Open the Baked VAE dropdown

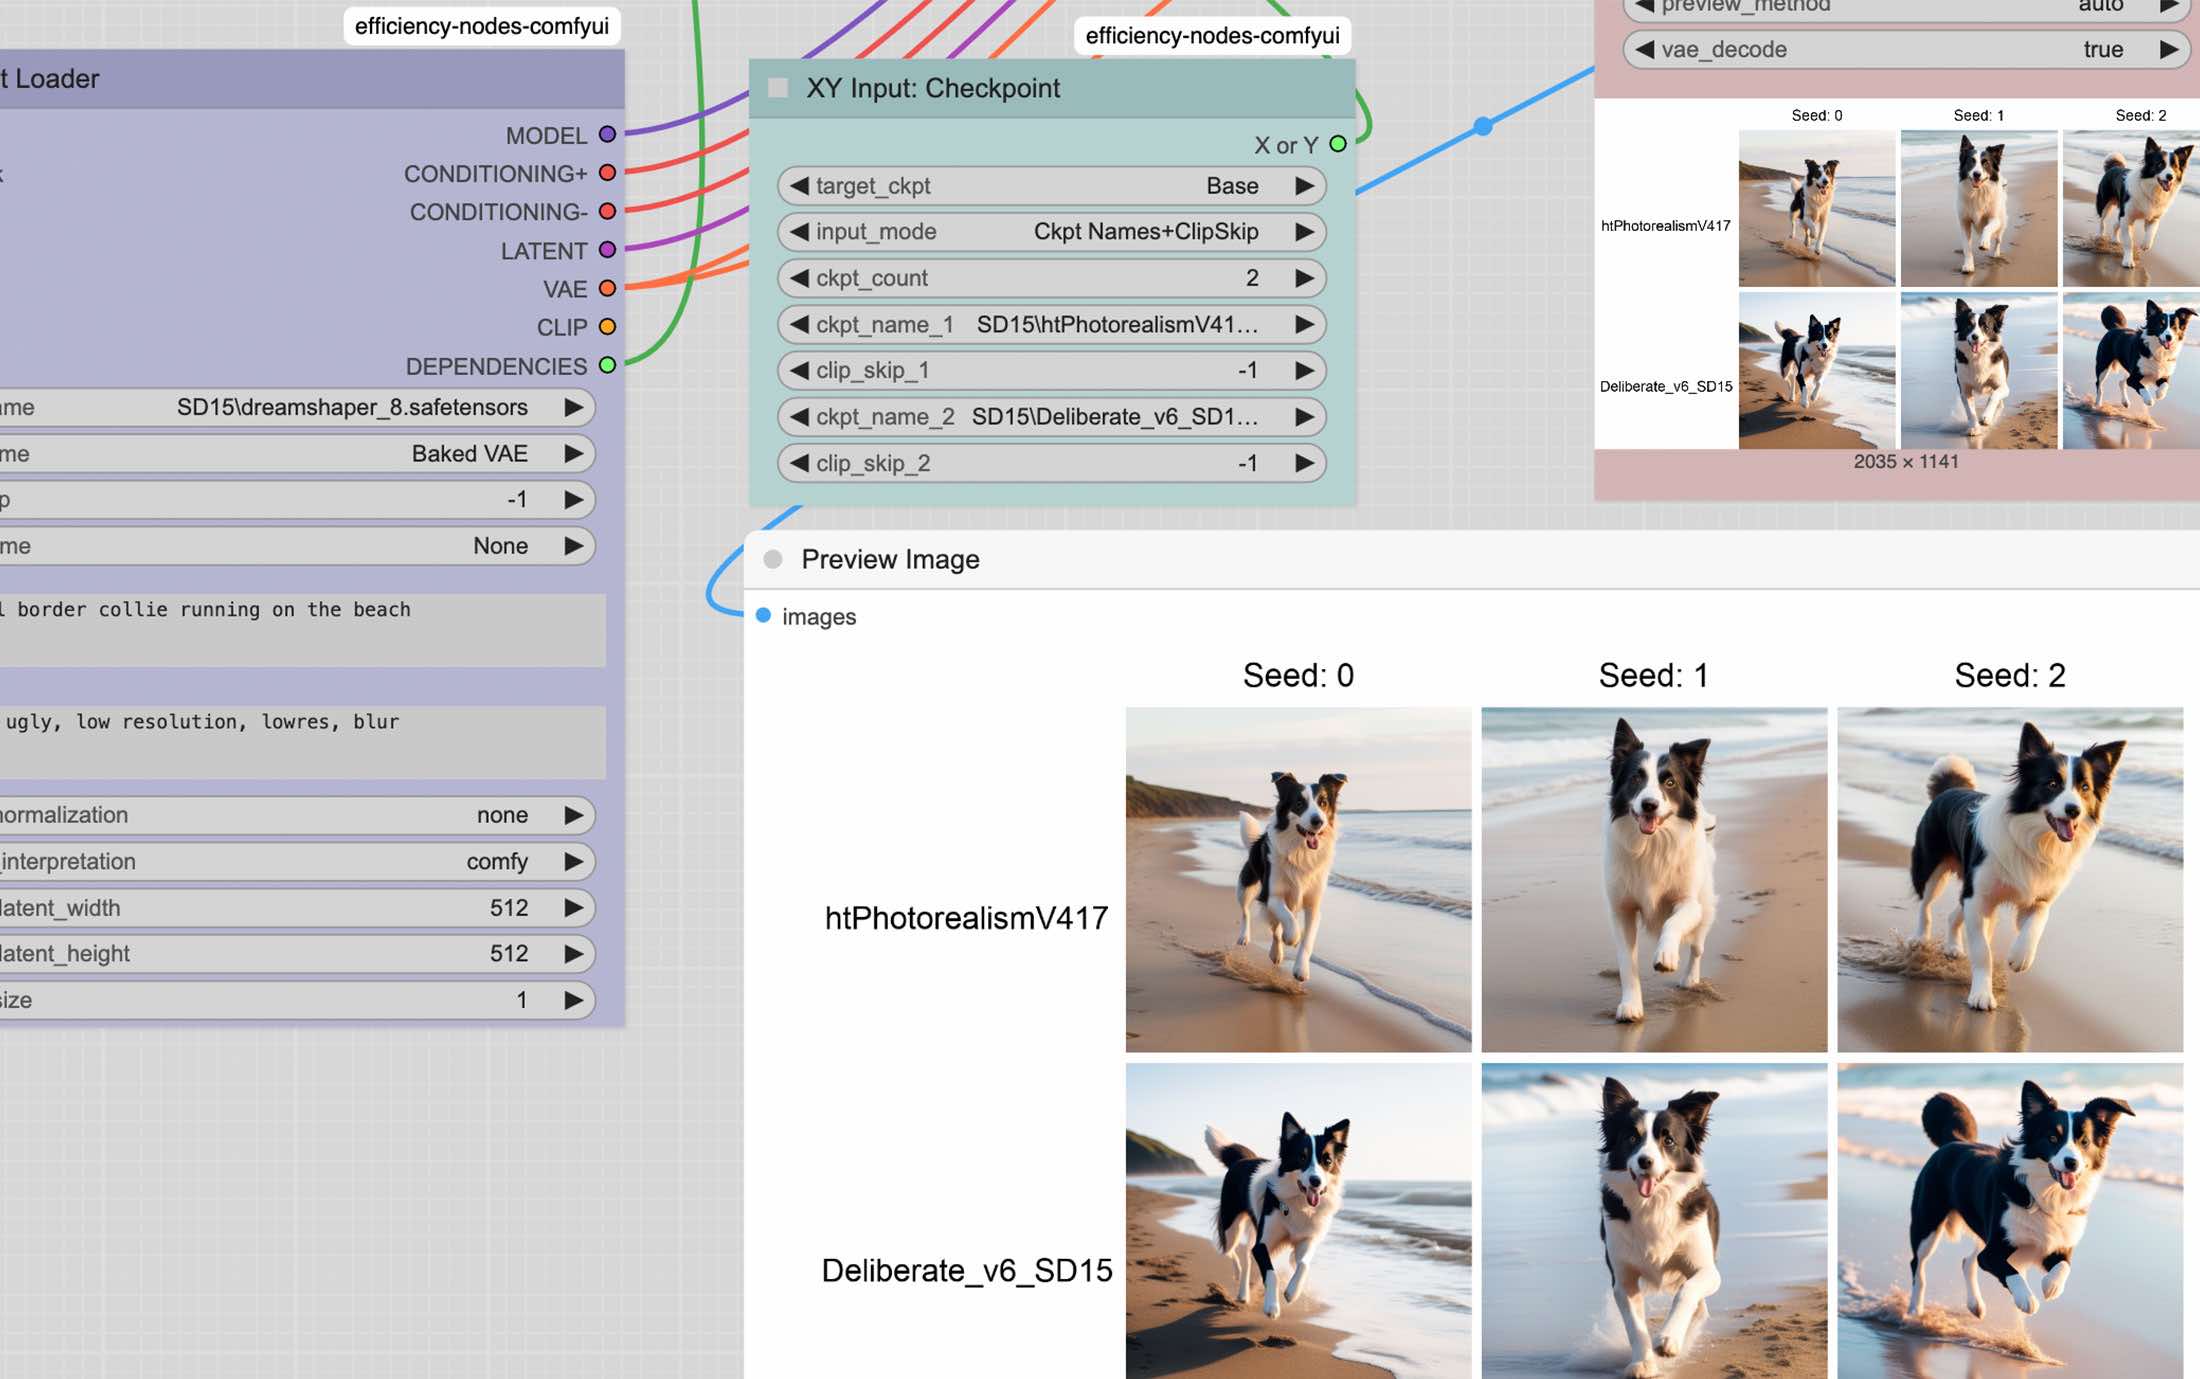point(469,453)
